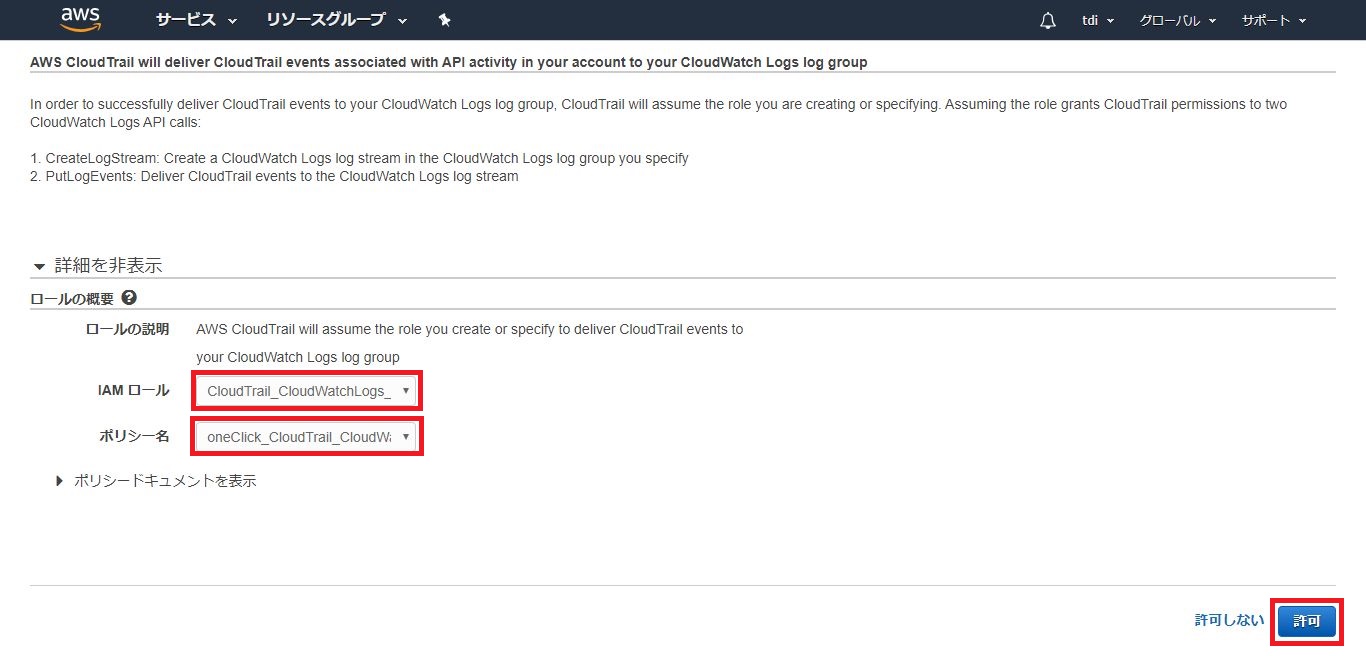Click the ポリシードキュメントを表示 text
This screenshot has height=656, width=1366.
pos(165,481)
